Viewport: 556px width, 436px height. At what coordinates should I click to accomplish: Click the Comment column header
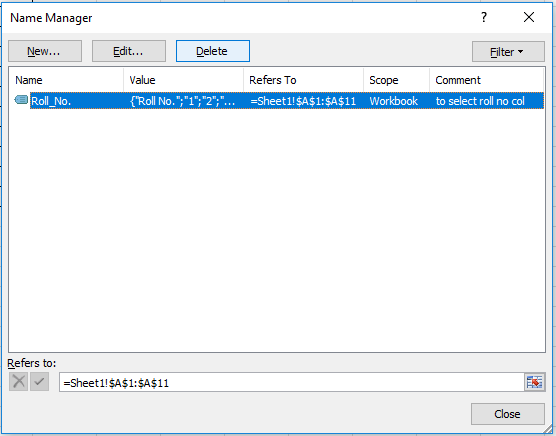(486, 80)
